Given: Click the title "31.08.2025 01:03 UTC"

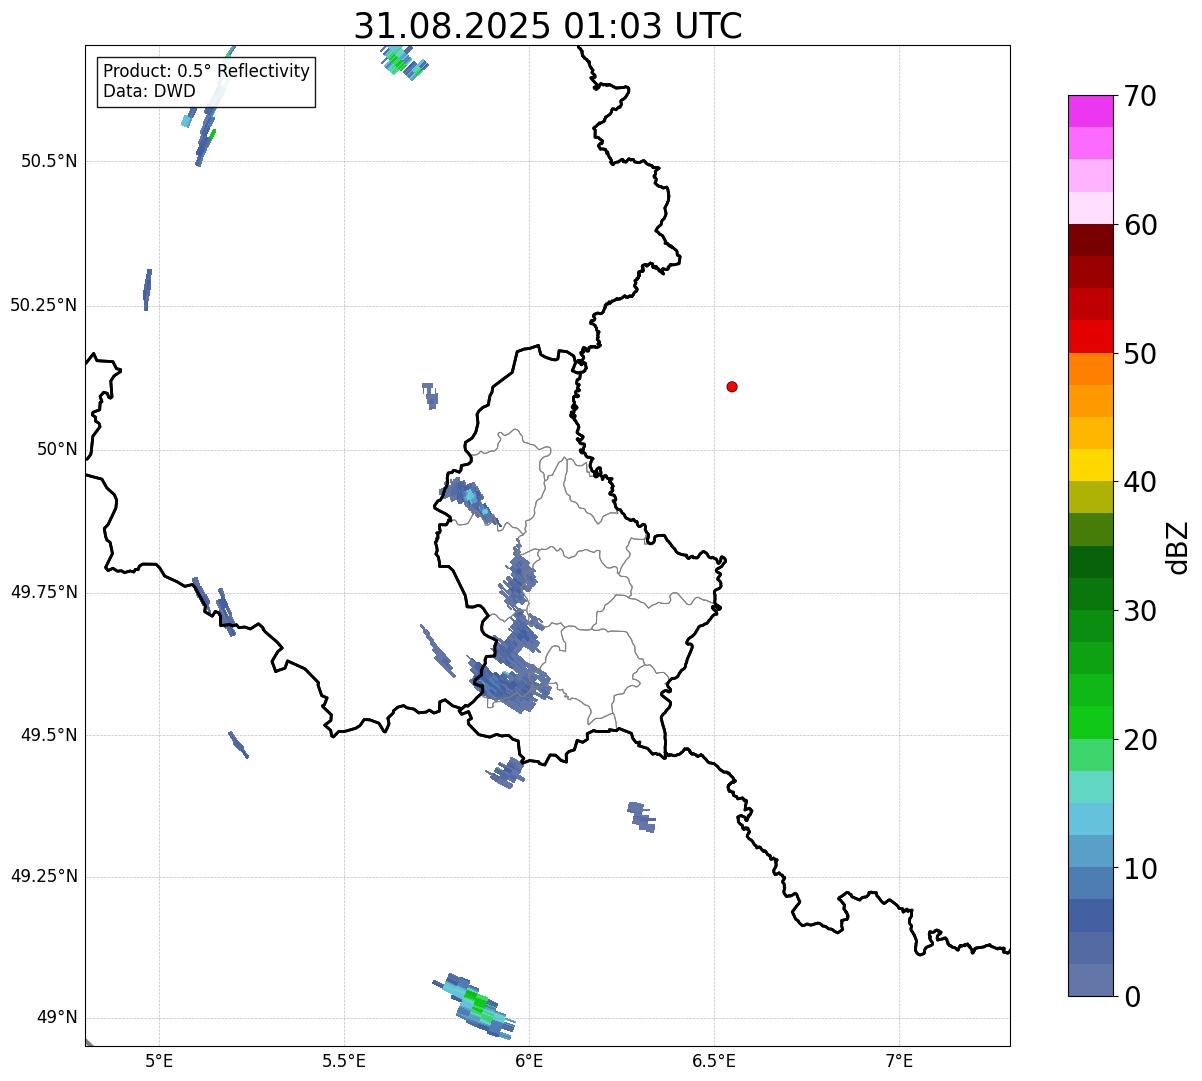Looking at the screenshot, I should [548, 26].
